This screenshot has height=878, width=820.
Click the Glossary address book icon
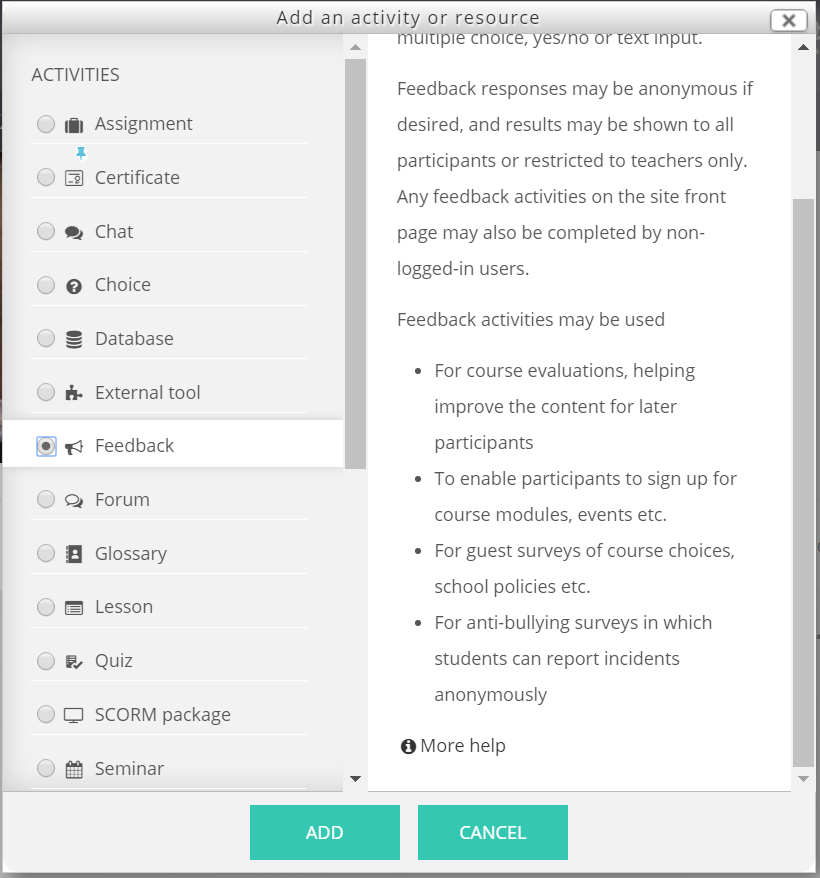74,554
